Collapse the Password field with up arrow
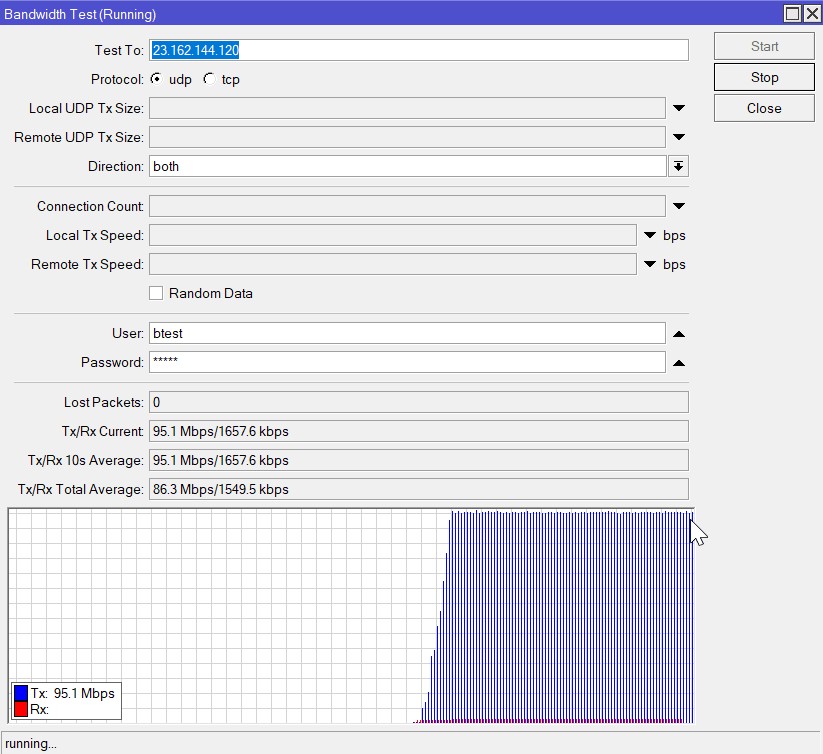This screenshot has width=823, height=754. pos(678,362)
